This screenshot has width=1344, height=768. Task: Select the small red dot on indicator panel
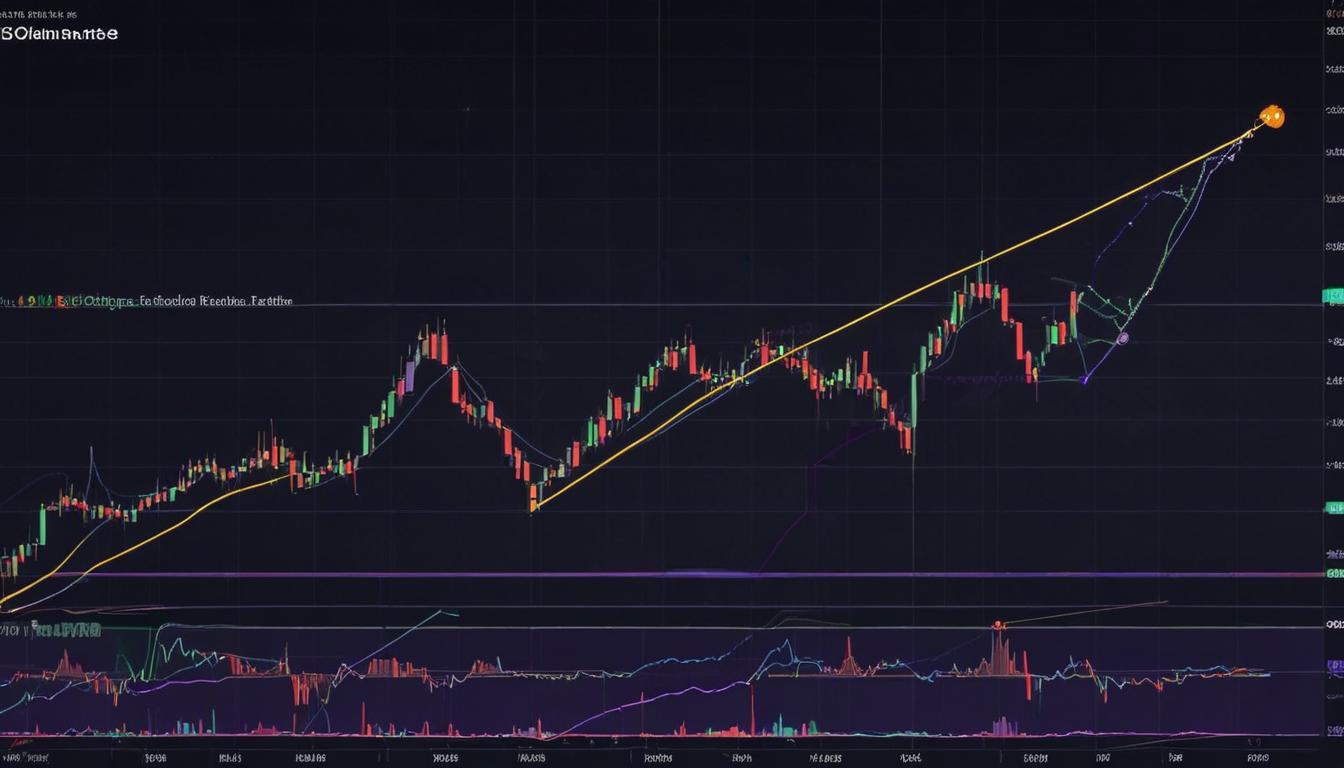click(x=997, y=625)
